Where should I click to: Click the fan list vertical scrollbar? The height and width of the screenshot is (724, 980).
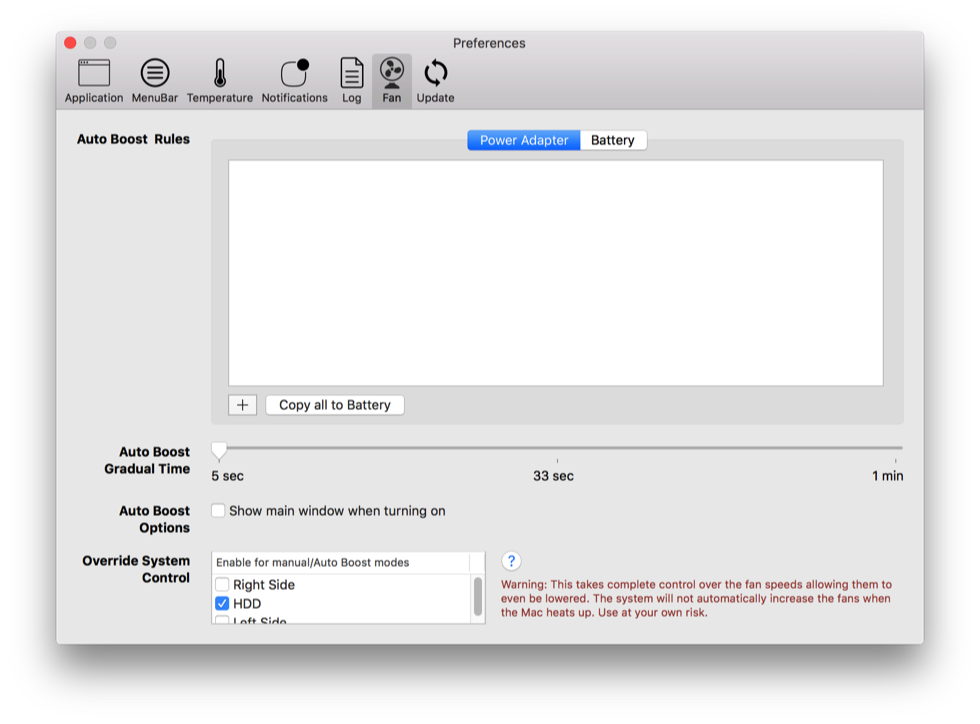(478, 597)
